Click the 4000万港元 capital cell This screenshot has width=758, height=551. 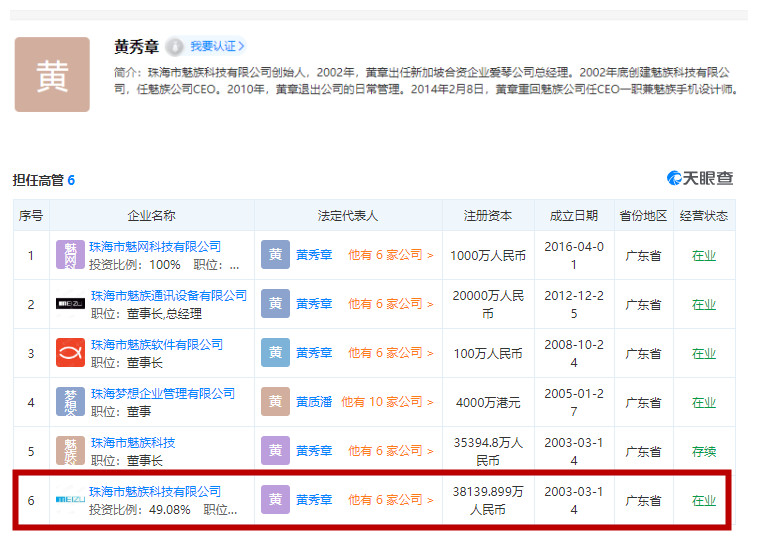click(x=488, y=403)
